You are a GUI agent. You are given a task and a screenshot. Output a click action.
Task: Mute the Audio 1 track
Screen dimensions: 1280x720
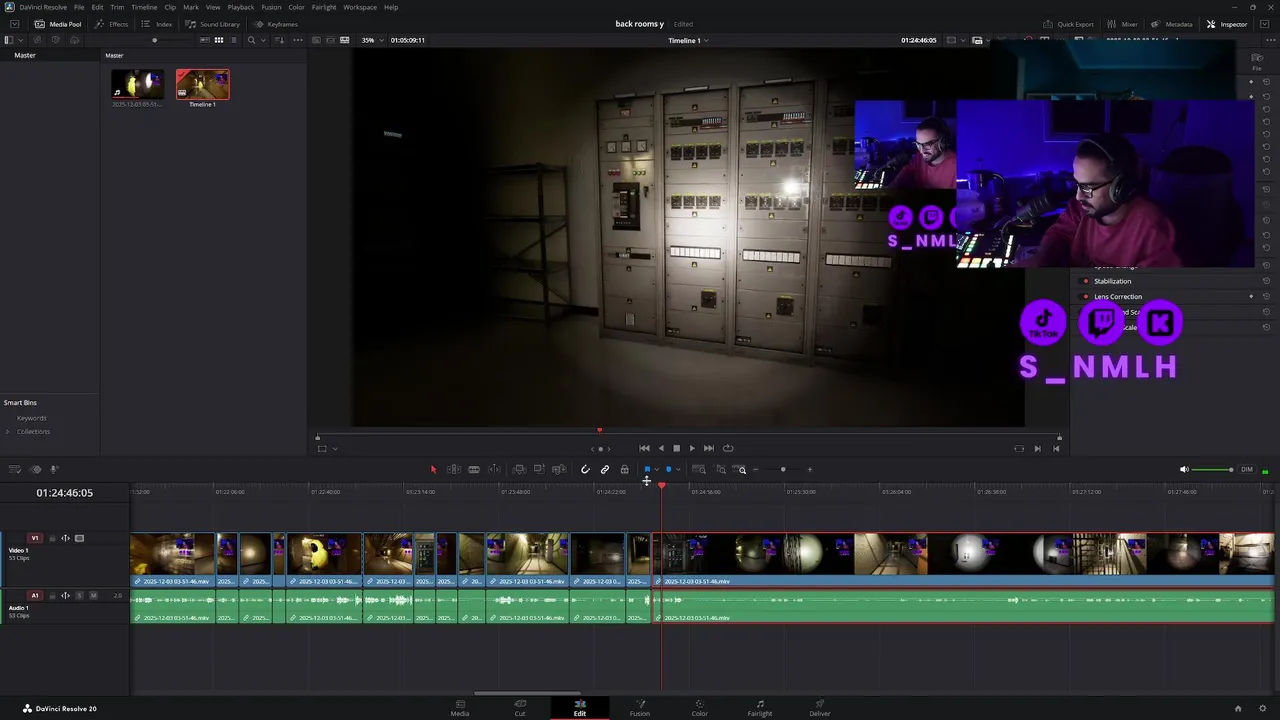click(x=93, y=595)
